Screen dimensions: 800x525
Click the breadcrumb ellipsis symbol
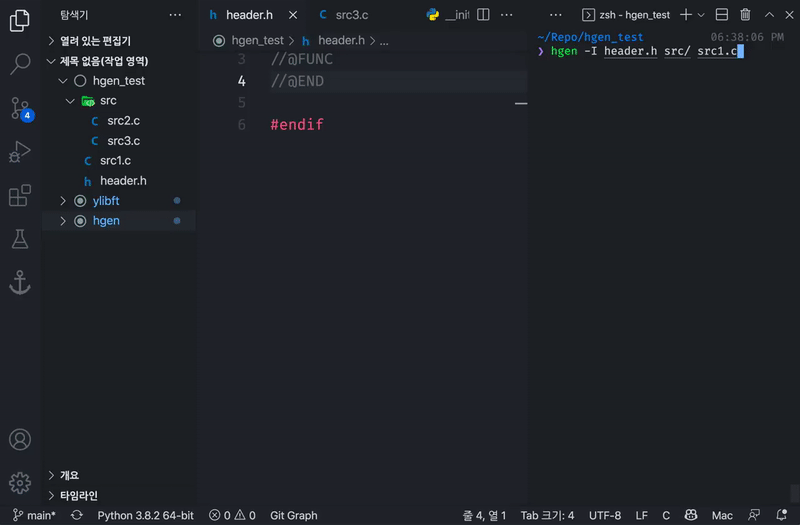[x=384, y=41]
